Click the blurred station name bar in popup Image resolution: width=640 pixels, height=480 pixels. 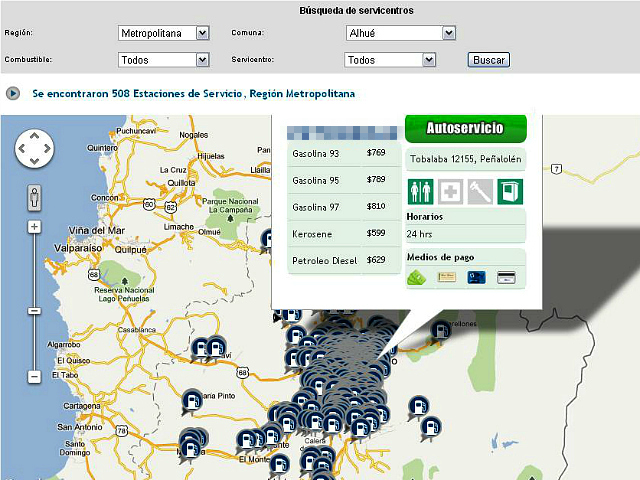[x=342, y=133]
